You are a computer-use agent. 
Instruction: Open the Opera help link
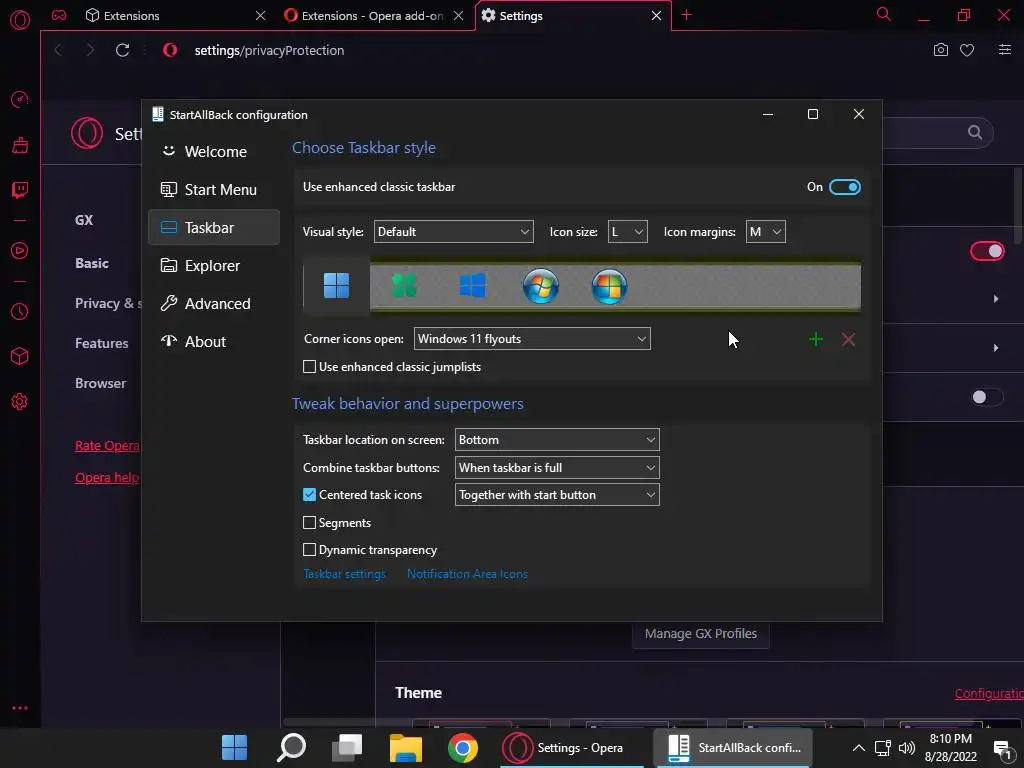click(x=108, y=477)
